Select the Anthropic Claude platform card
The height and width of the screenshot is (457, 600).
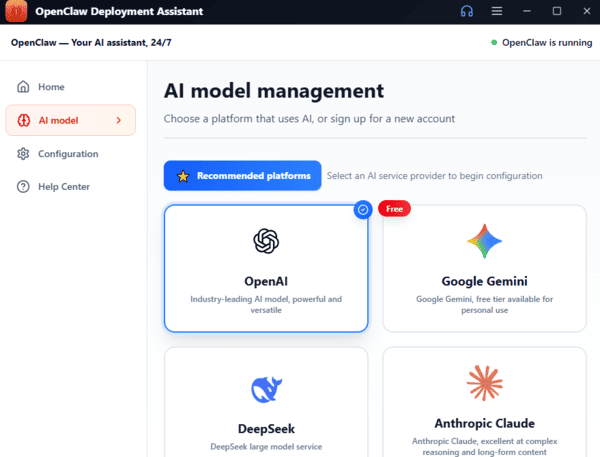point(484,402)
